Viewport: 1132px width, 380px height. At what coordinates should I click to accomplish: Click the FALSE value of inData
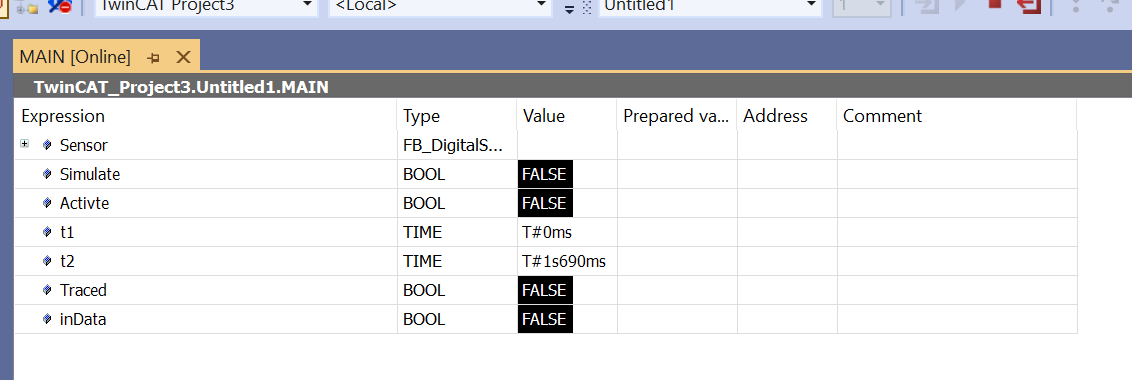pos(545,319)
